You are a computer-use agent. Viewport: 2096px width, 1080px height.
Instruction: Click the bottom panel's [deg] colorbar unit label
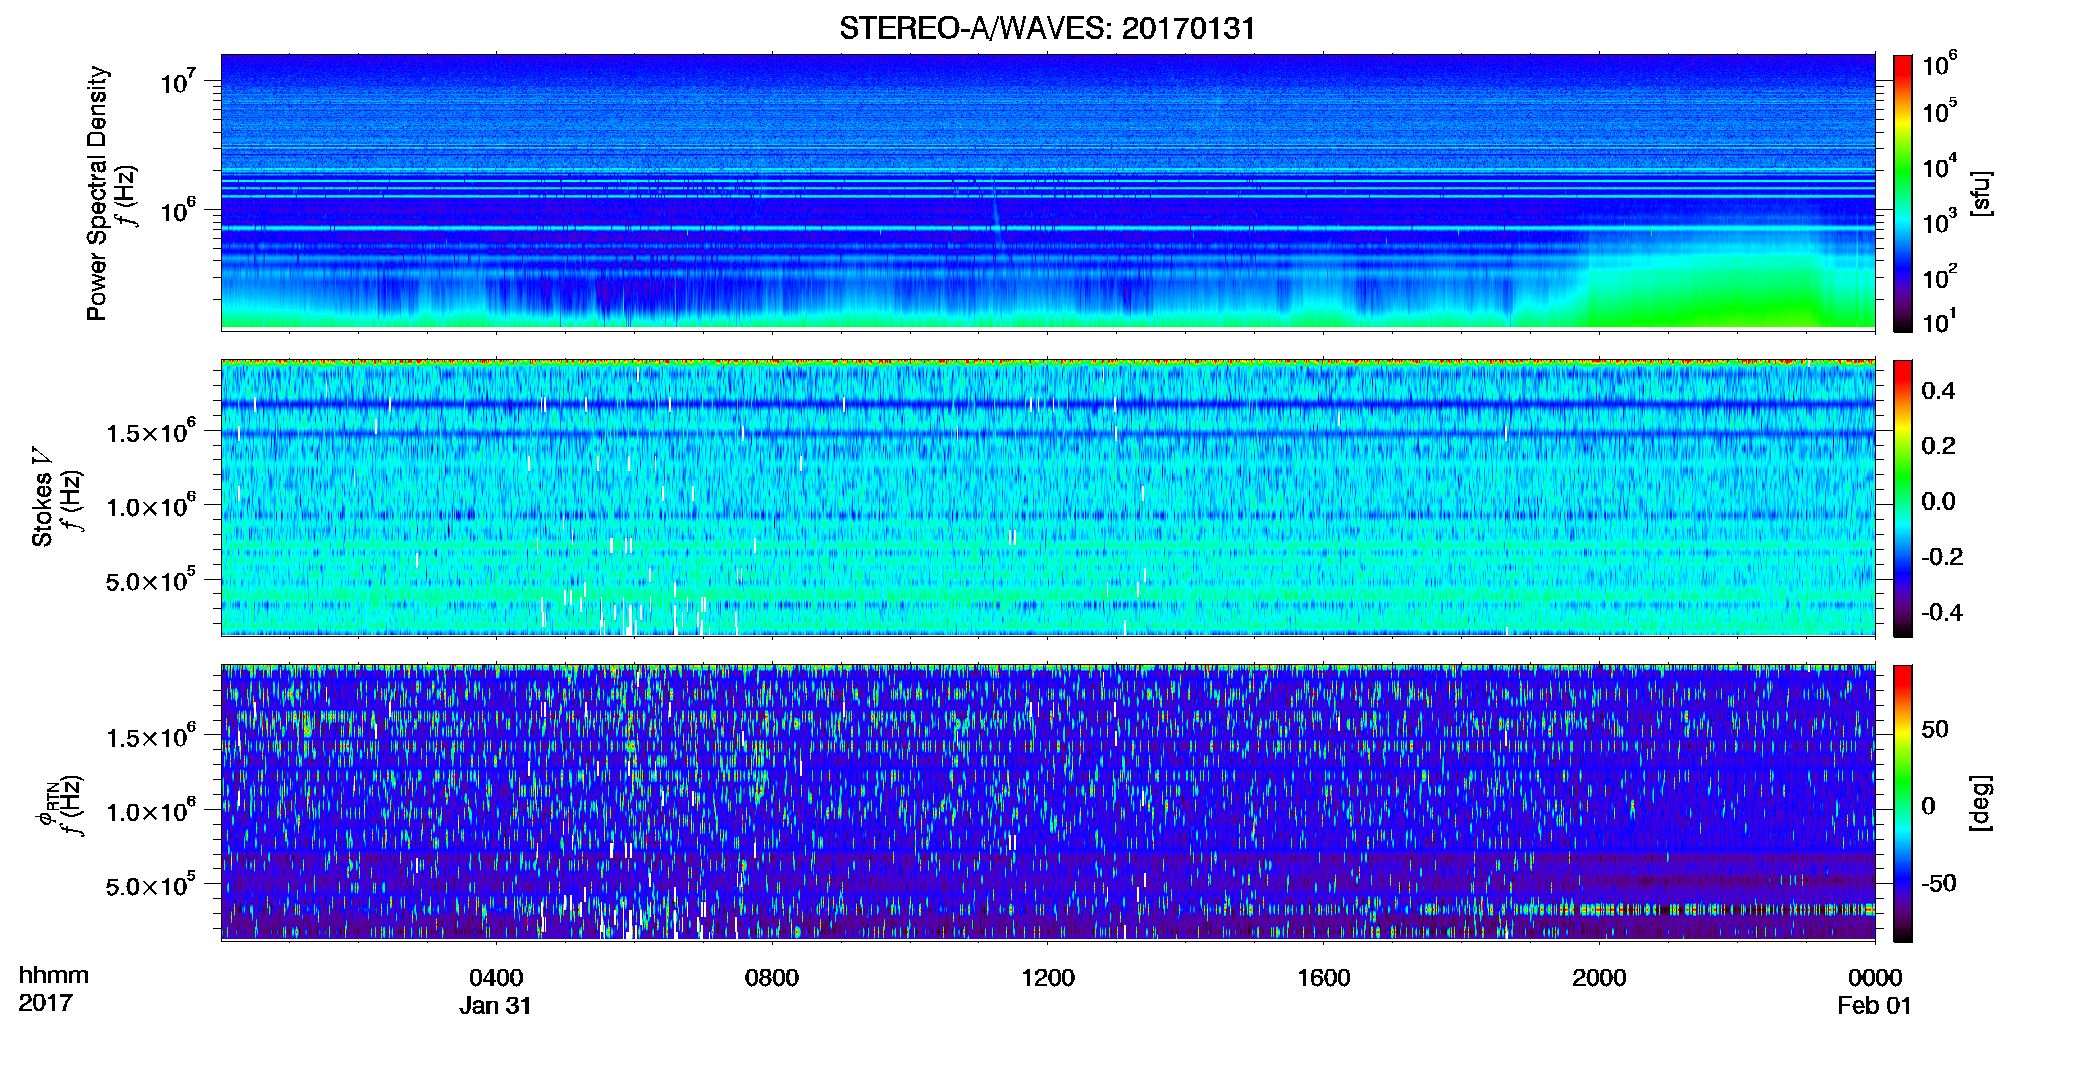tap(1980, 803)
